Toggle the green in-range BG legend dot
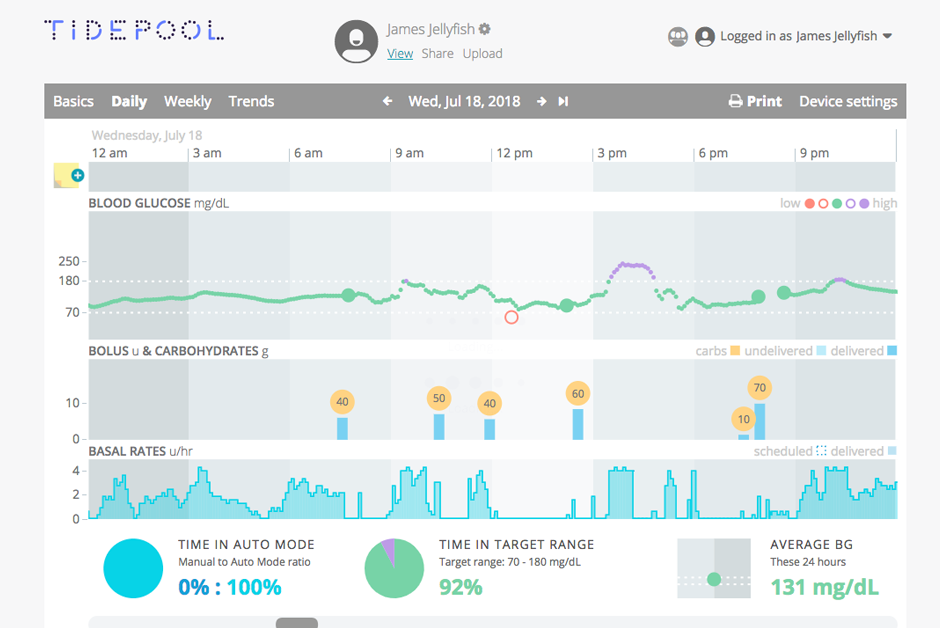 (x=837, y=202)
